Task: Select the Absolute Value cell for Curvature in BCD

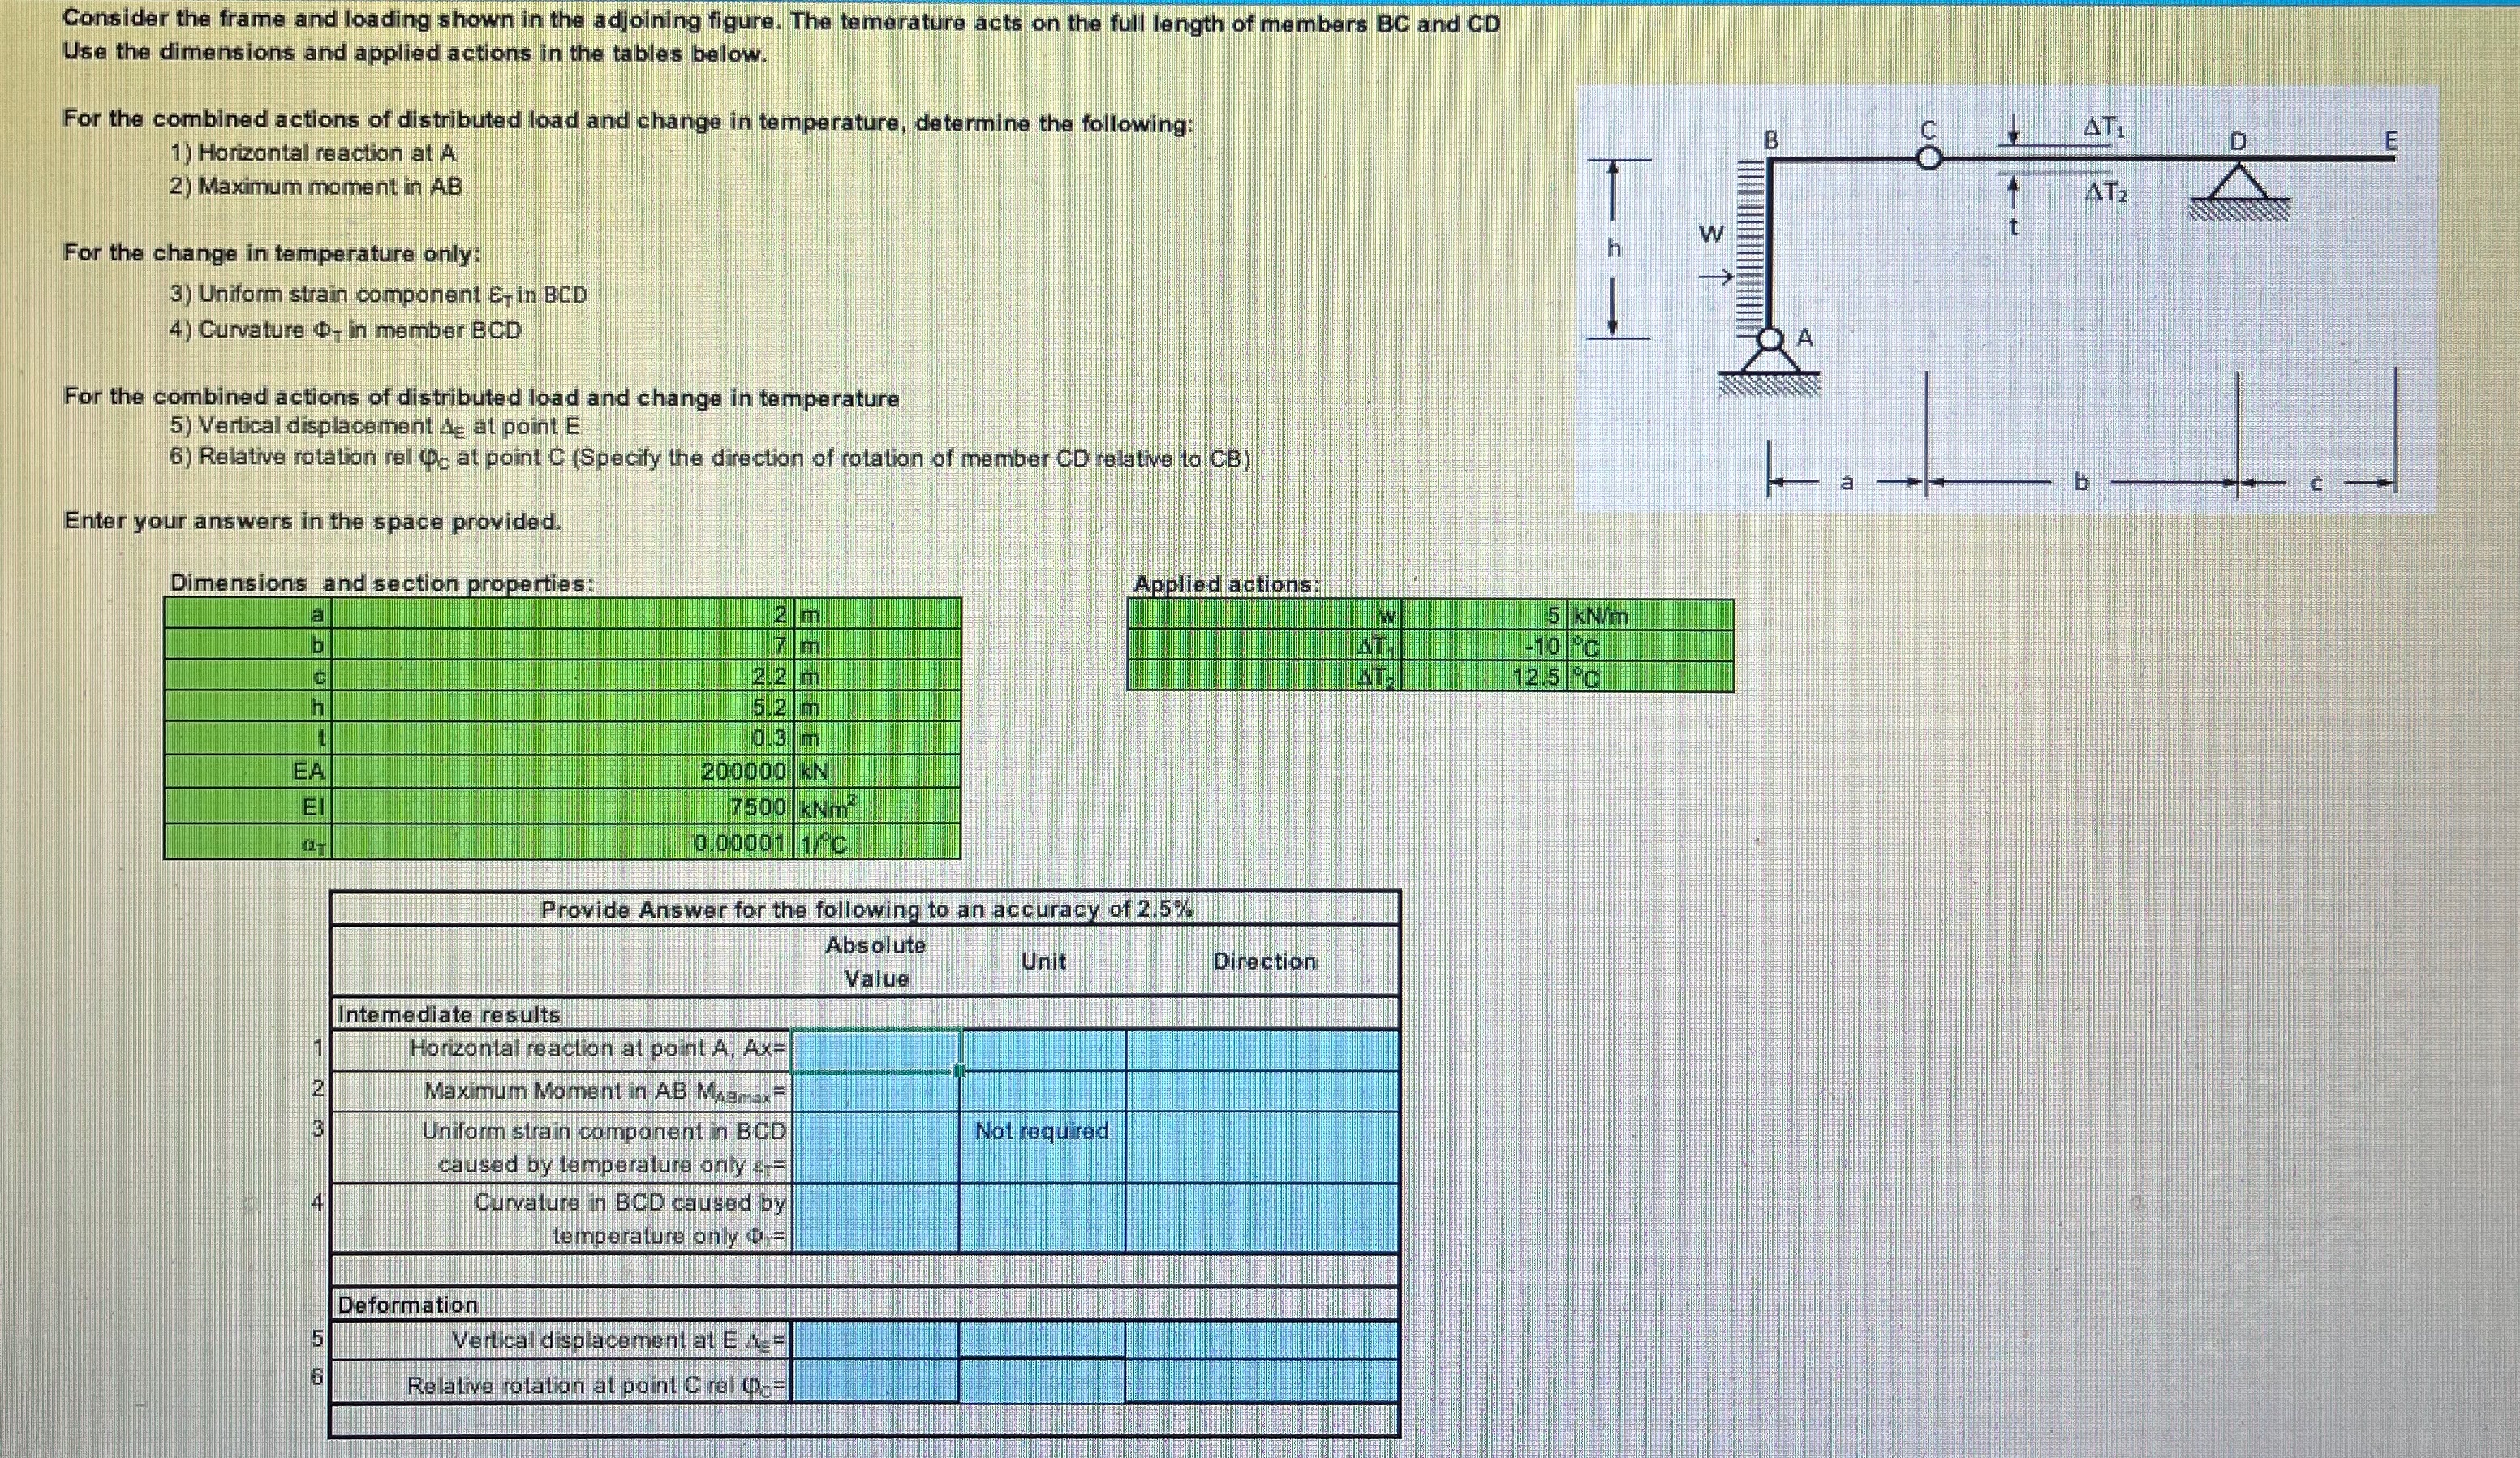Action: pos(876,1218)
